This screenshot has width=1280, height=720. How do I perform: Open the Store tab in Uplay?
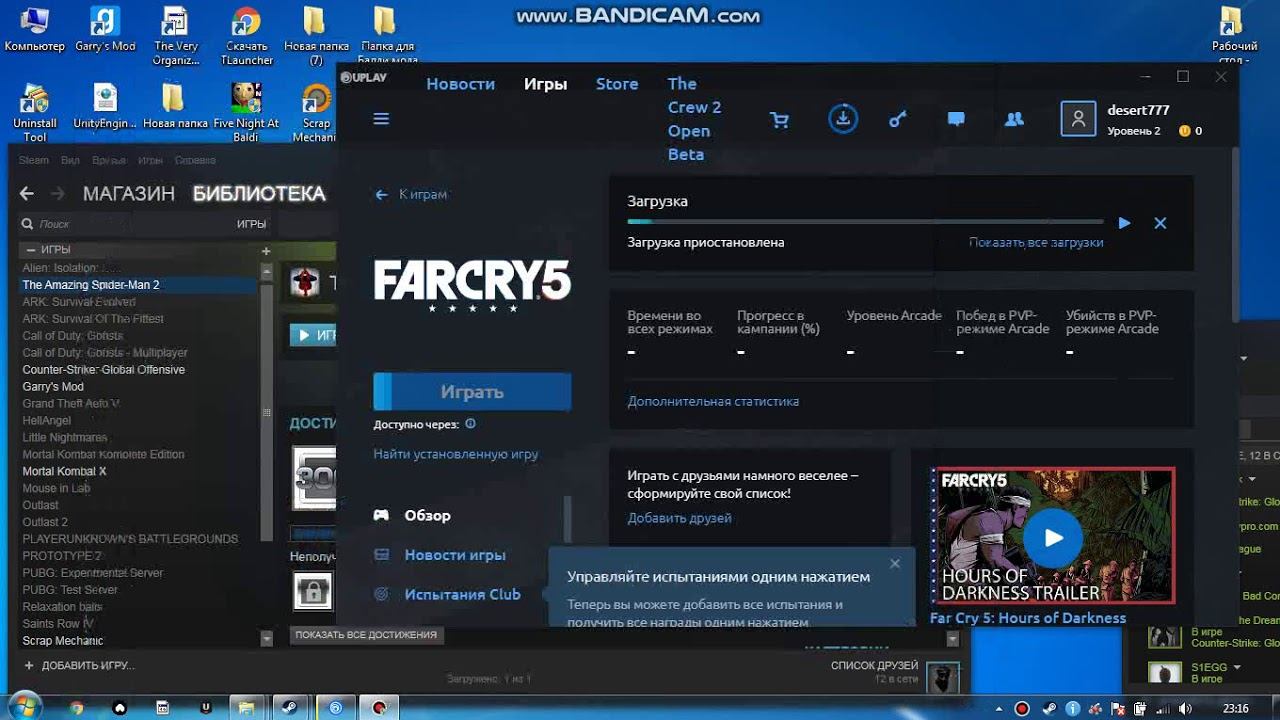coord(617,84)
